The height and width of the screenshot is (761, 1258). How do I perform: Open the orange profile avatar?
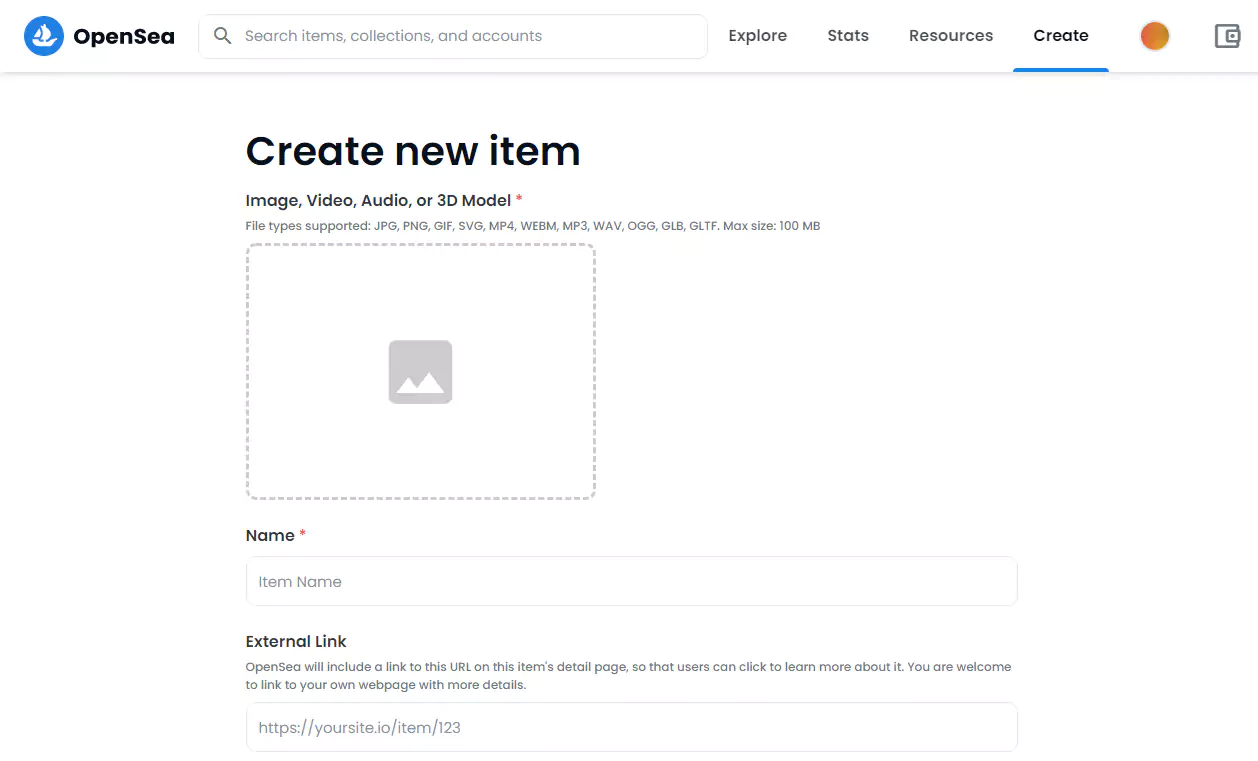1155,36
